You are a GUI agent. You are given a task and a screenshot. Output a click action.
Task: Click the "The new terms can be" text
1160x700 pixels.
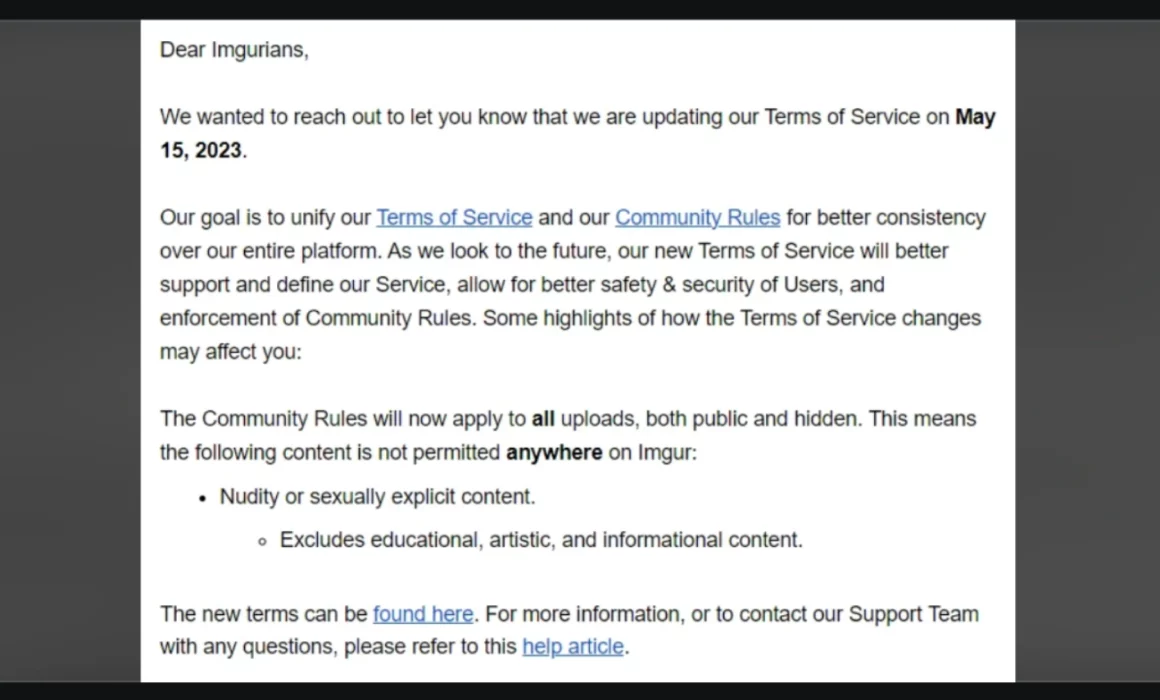point(263,614)
